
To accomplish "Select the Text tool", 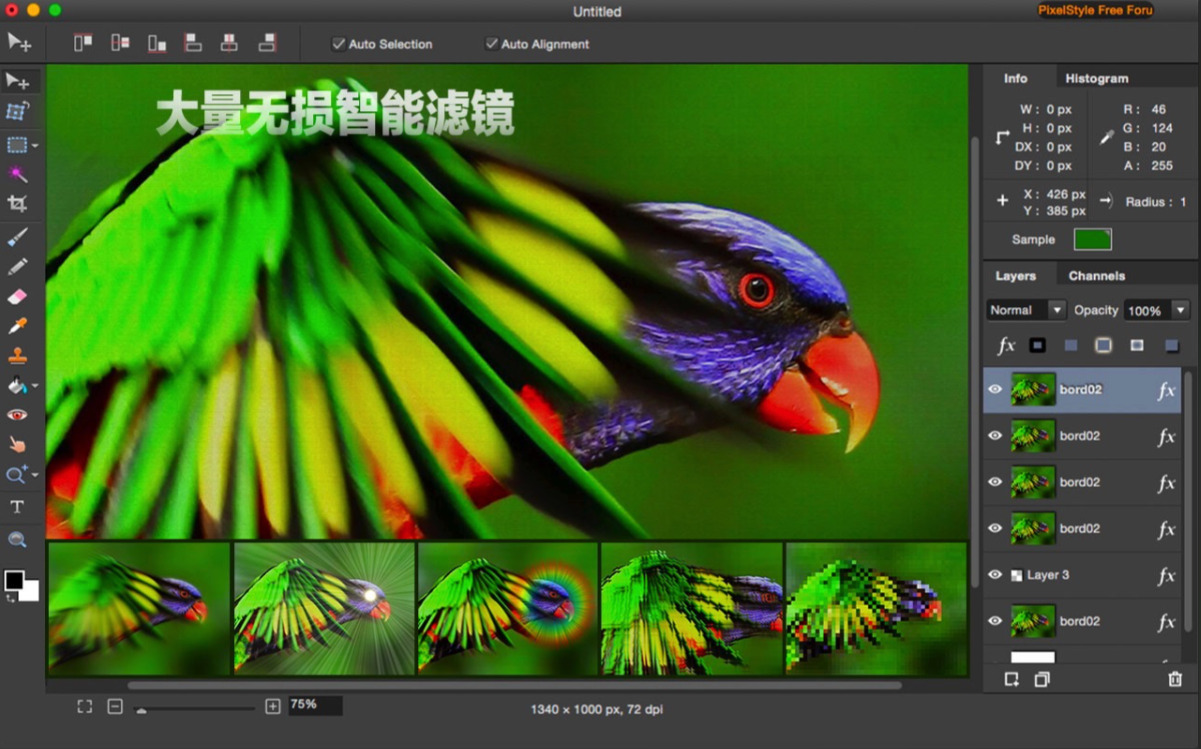I will coord(18,507).
